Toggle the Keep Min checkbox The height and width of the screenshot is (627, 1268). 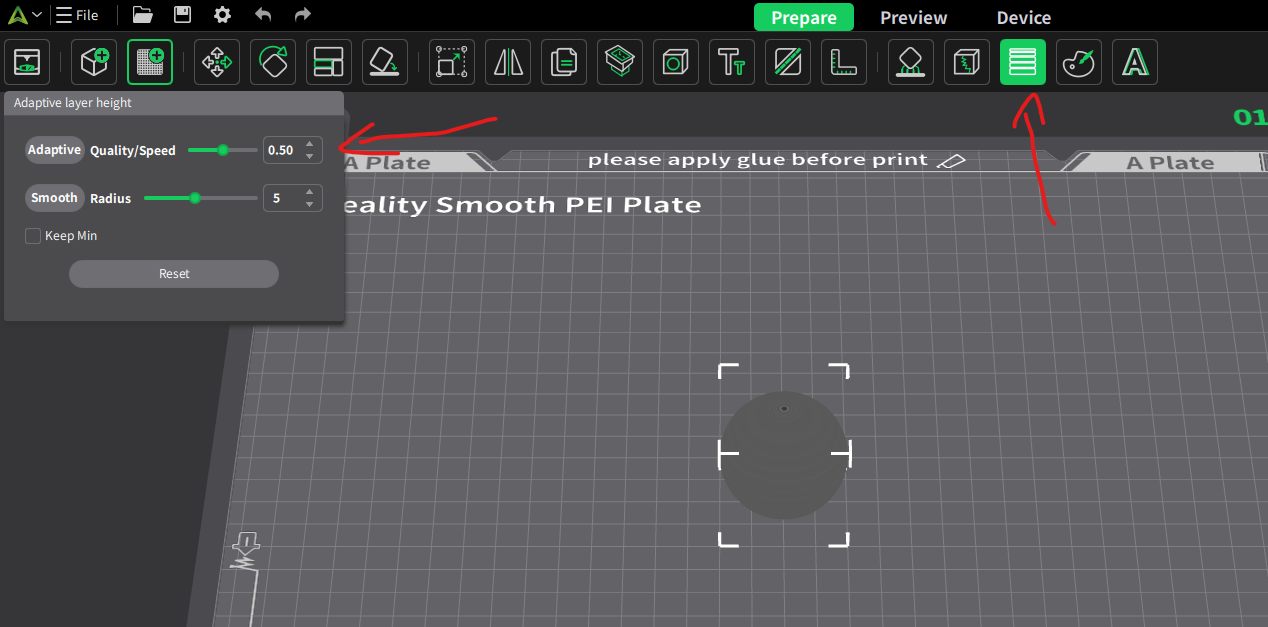(x=33, y=236)
